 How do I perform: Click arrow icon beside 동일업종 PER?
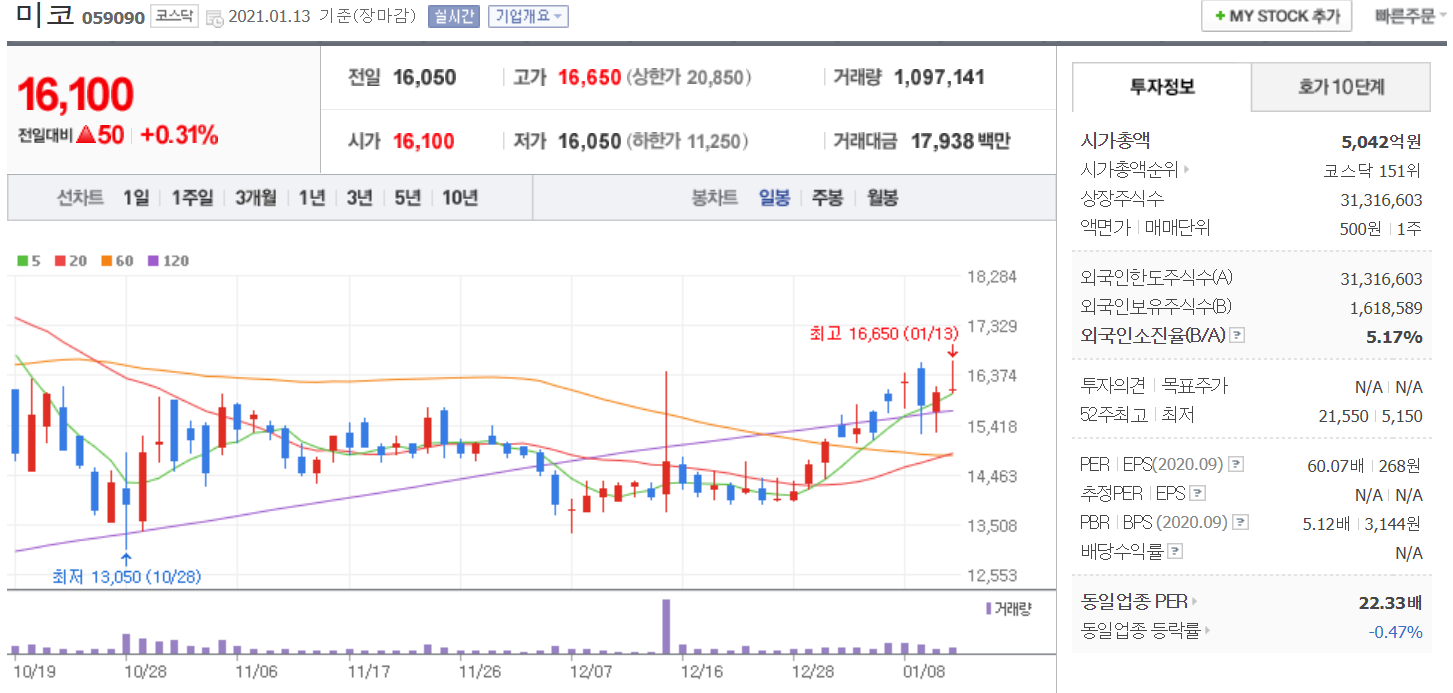point(1194,602)
